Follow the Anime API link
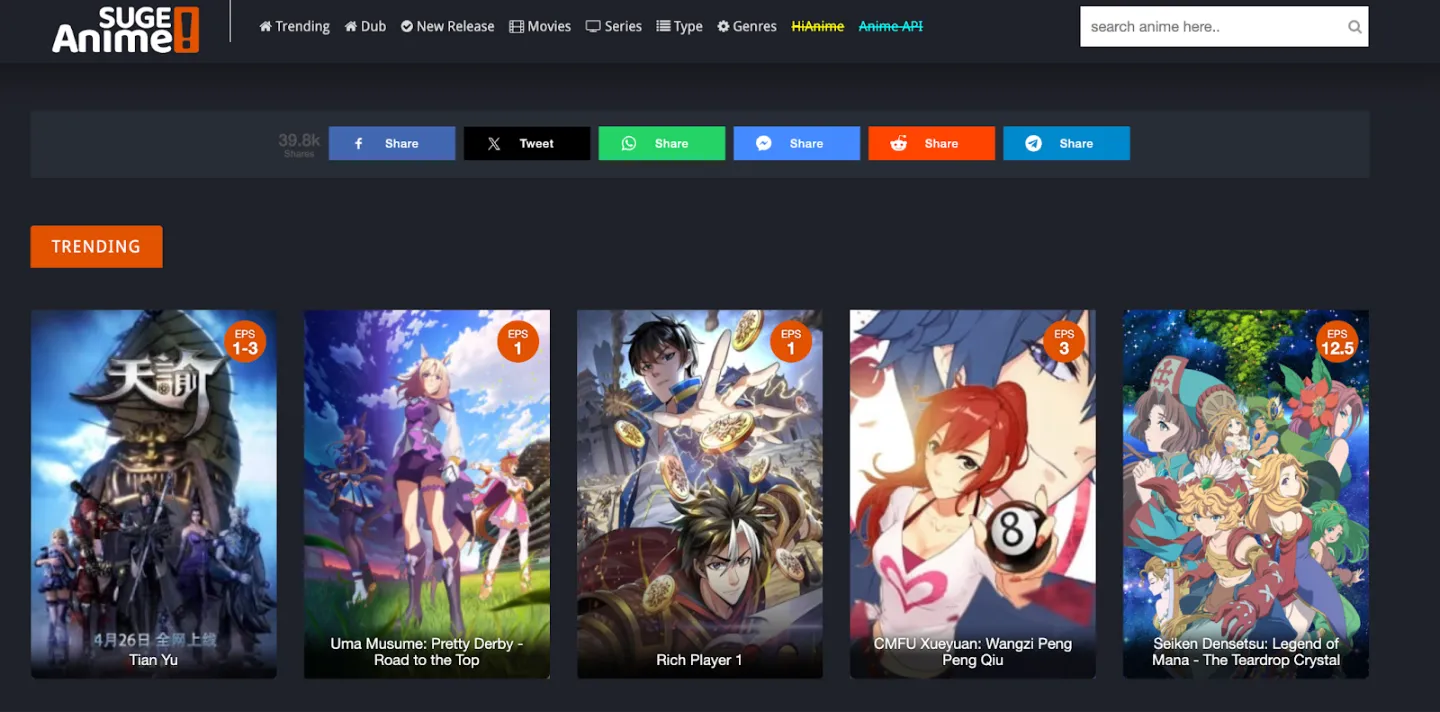1440x712 pixels. [891, 26]
